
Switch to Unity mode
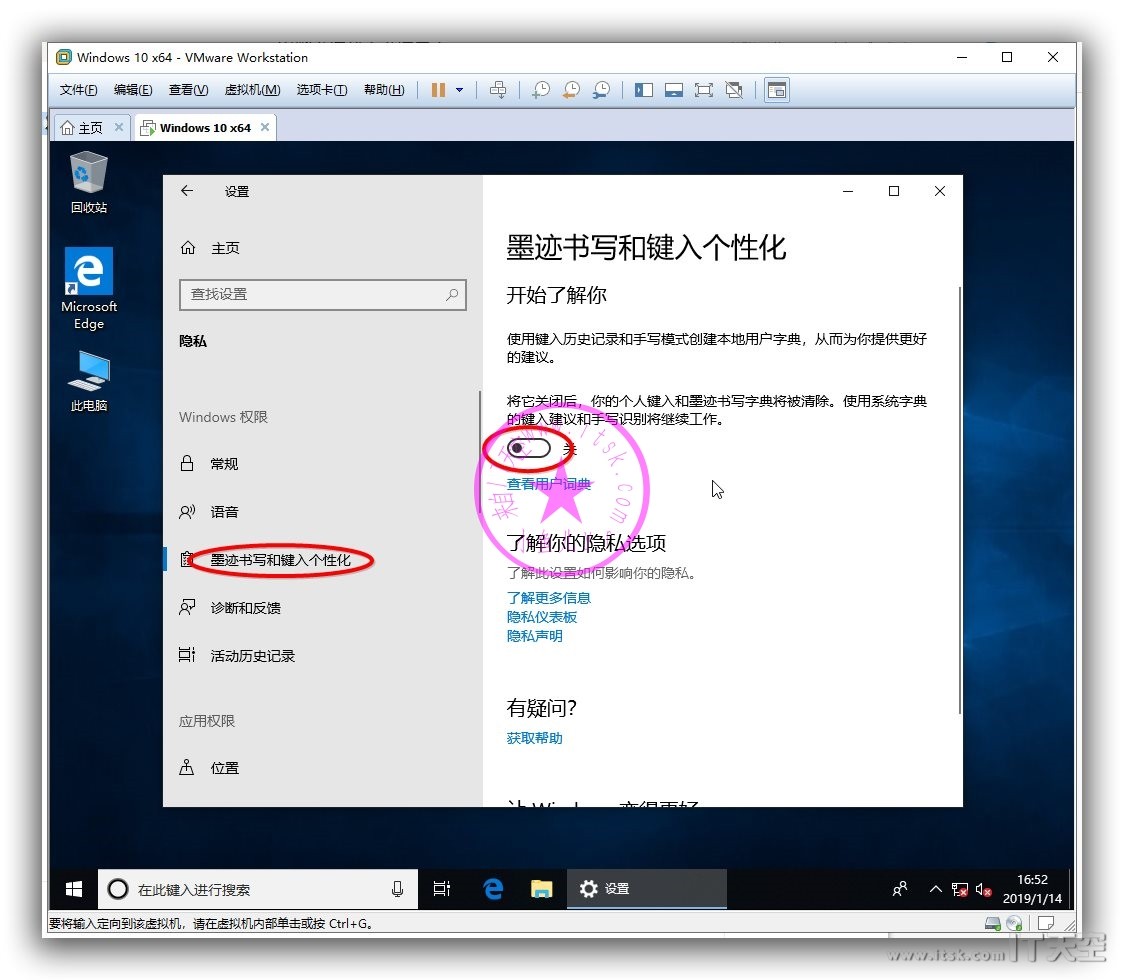[x=734, y=90]
